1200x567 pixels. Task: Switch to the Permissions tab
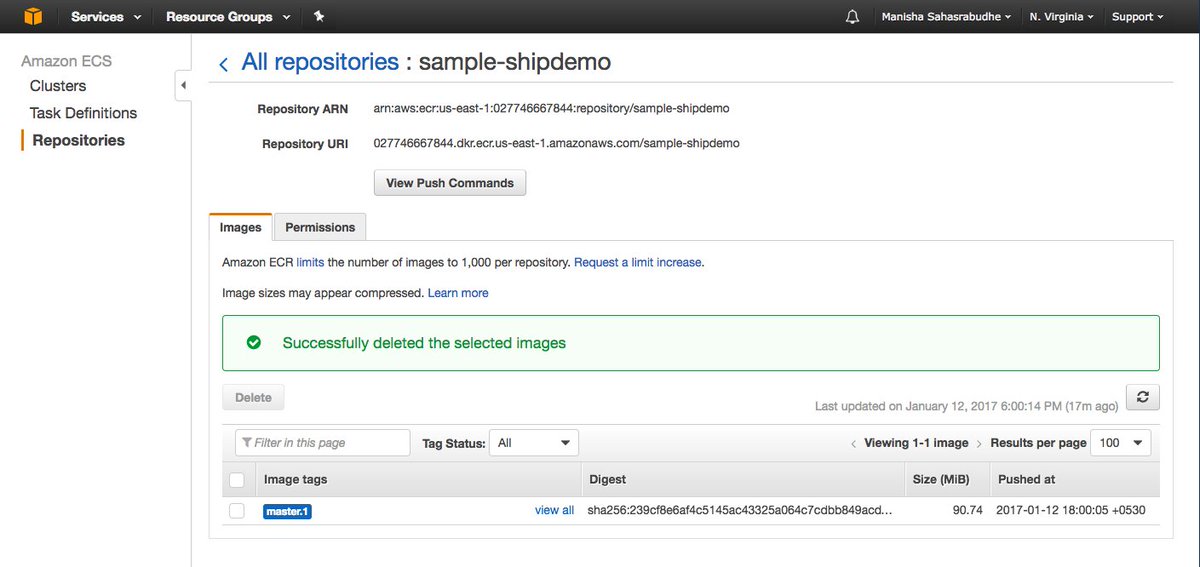point(320,227)
